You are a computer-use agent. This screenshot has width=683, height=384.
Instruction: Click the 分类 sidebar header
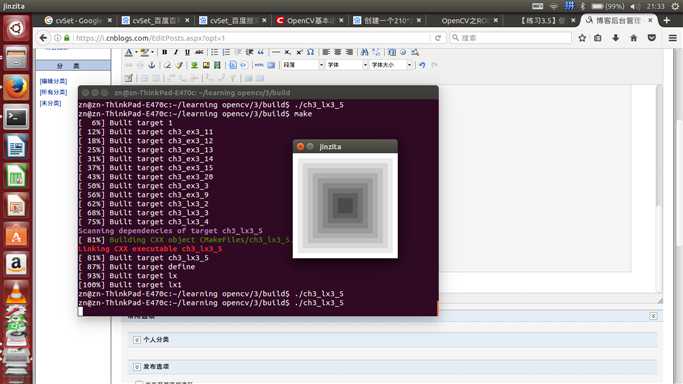pyautogui.click(x=73, y=65)
